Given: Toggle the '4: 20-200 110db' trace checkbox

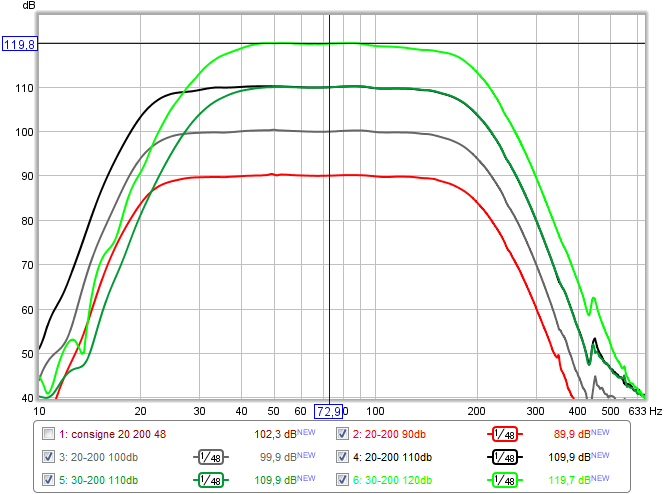Looking at the screenshot, I should point(343,457).
